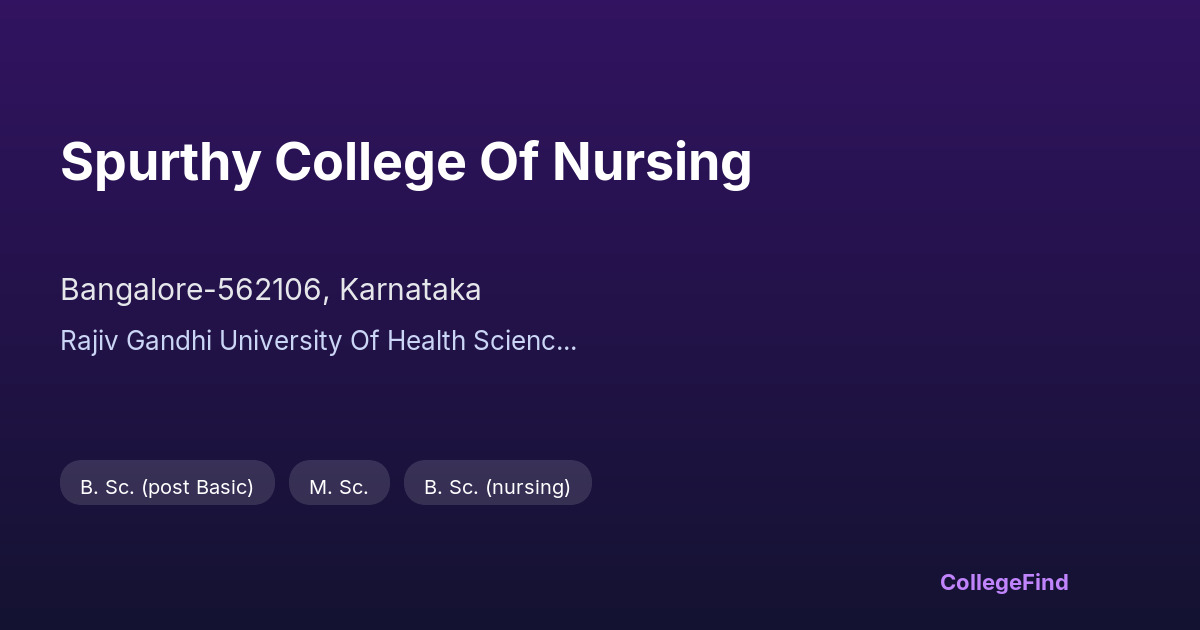1200x630 pixels.
Task: Click the word Spurthy in the heading
Action: [160, 162]
